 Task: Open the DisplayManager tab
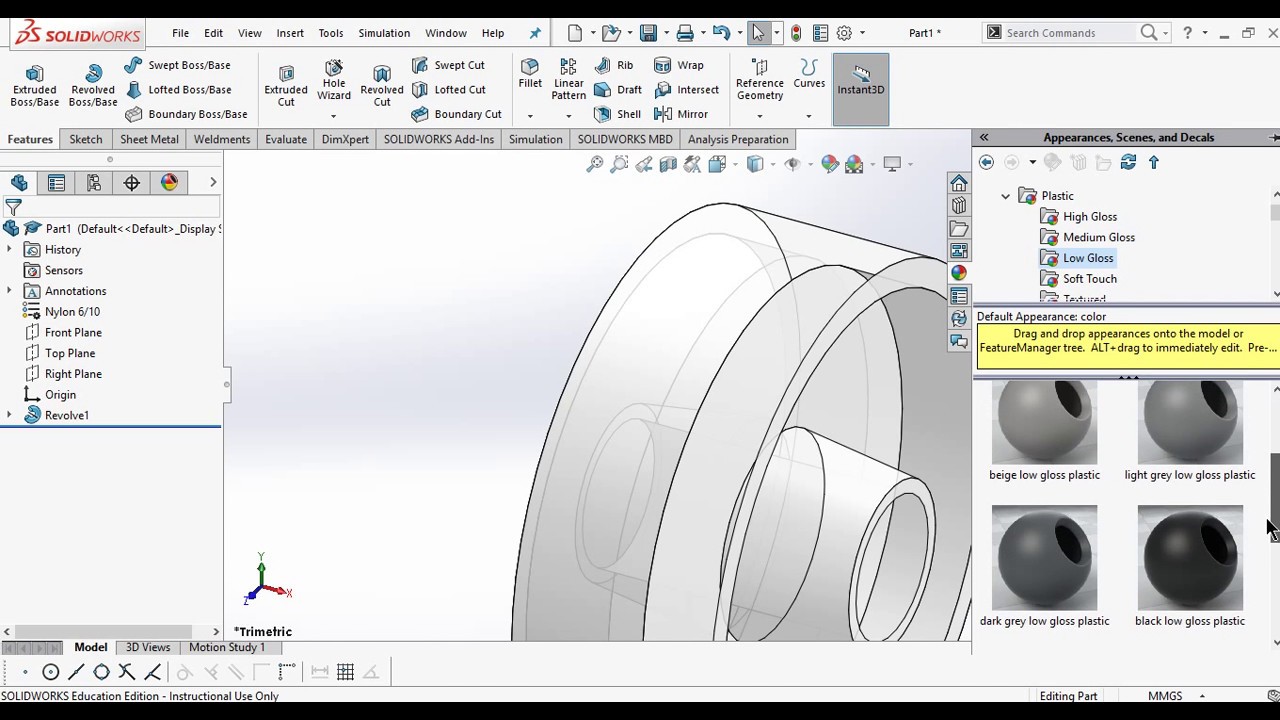click(x=169, y=182)
